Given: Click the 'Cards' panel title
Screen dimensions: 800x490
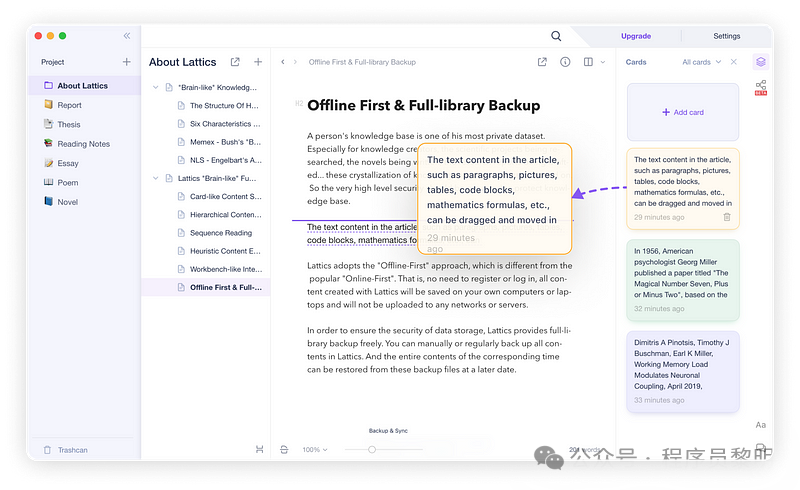Looking at the screenshot, I should click(636, 62).
